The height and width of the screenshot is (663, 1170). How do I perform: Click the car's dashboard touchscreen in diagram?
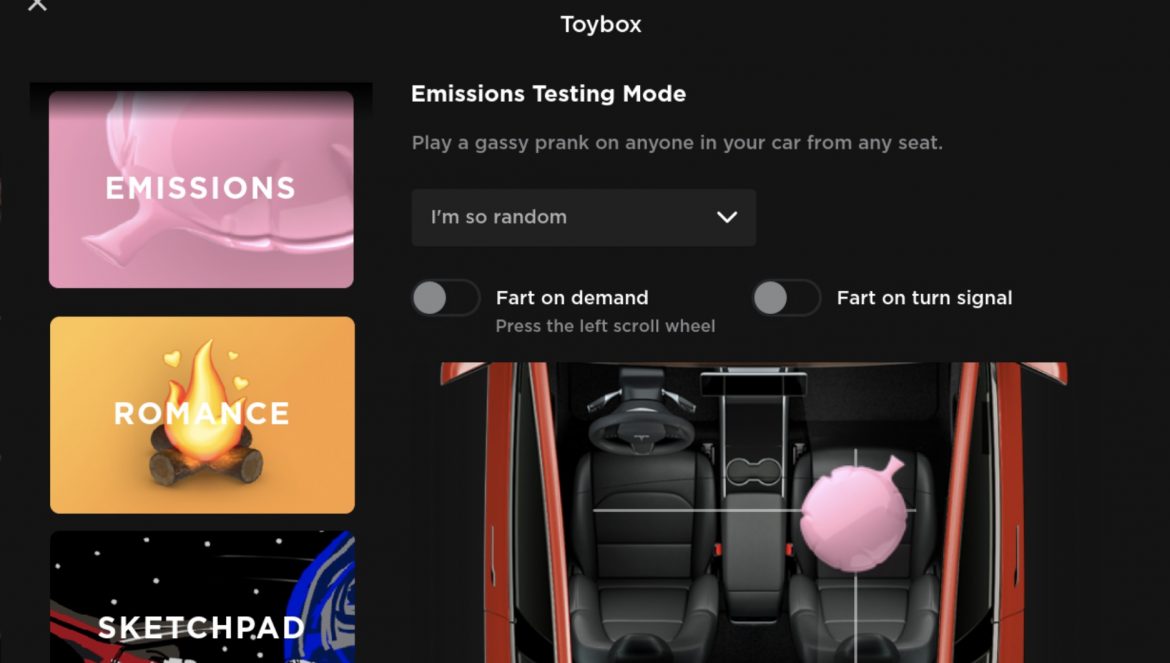753,383
